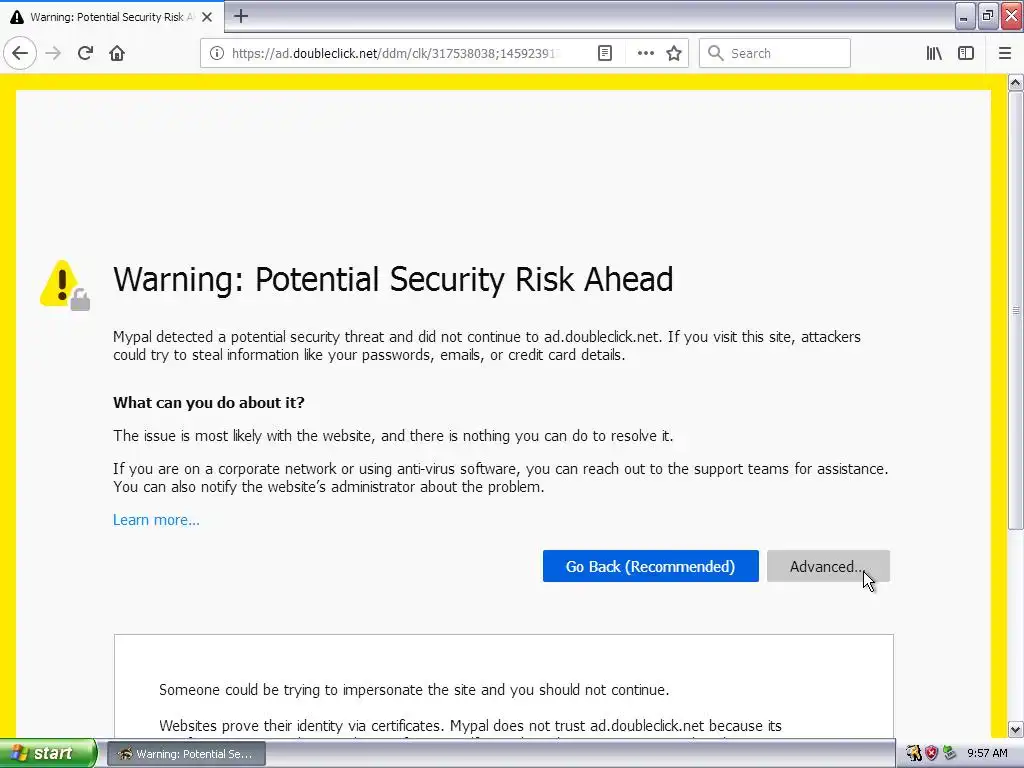Click the vertical scrollbar thumb
This screenshot has width=1024, height=768.
[x=1015, y=310]
